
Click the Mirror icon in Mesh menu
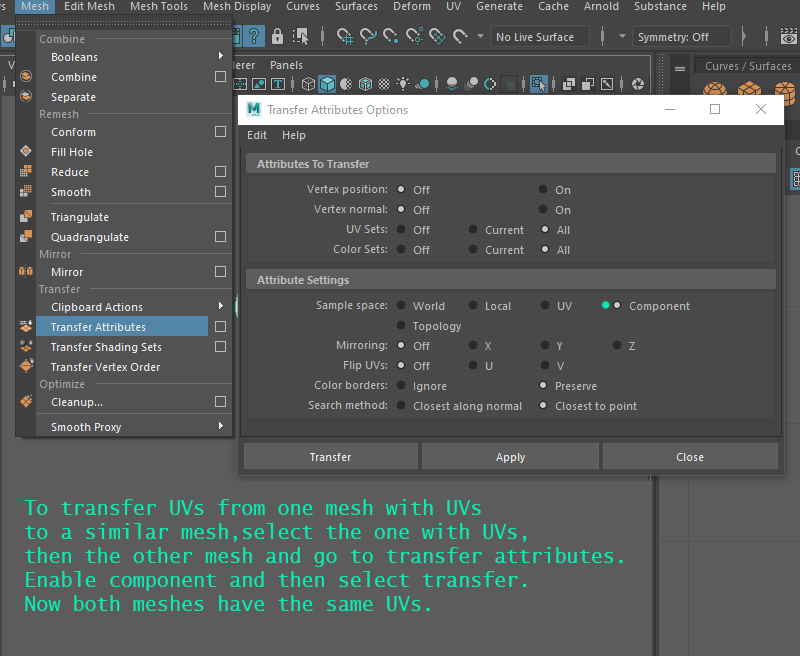pyautogui.click(x=26, y=272)
